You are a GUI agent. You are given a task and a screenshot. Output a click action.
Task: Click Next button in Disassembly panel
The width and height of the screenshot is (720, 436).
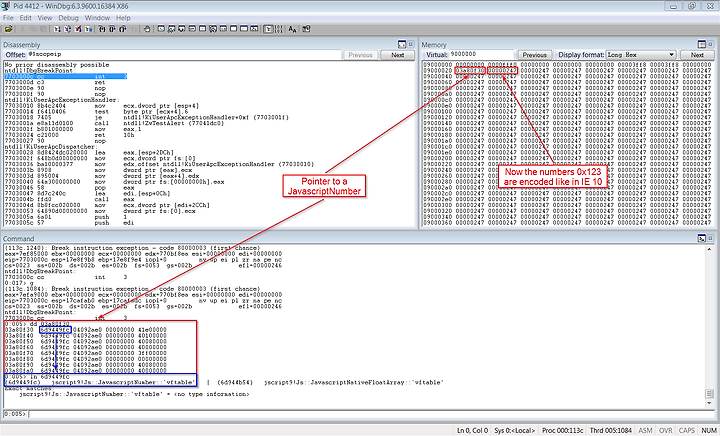point(398,55)
